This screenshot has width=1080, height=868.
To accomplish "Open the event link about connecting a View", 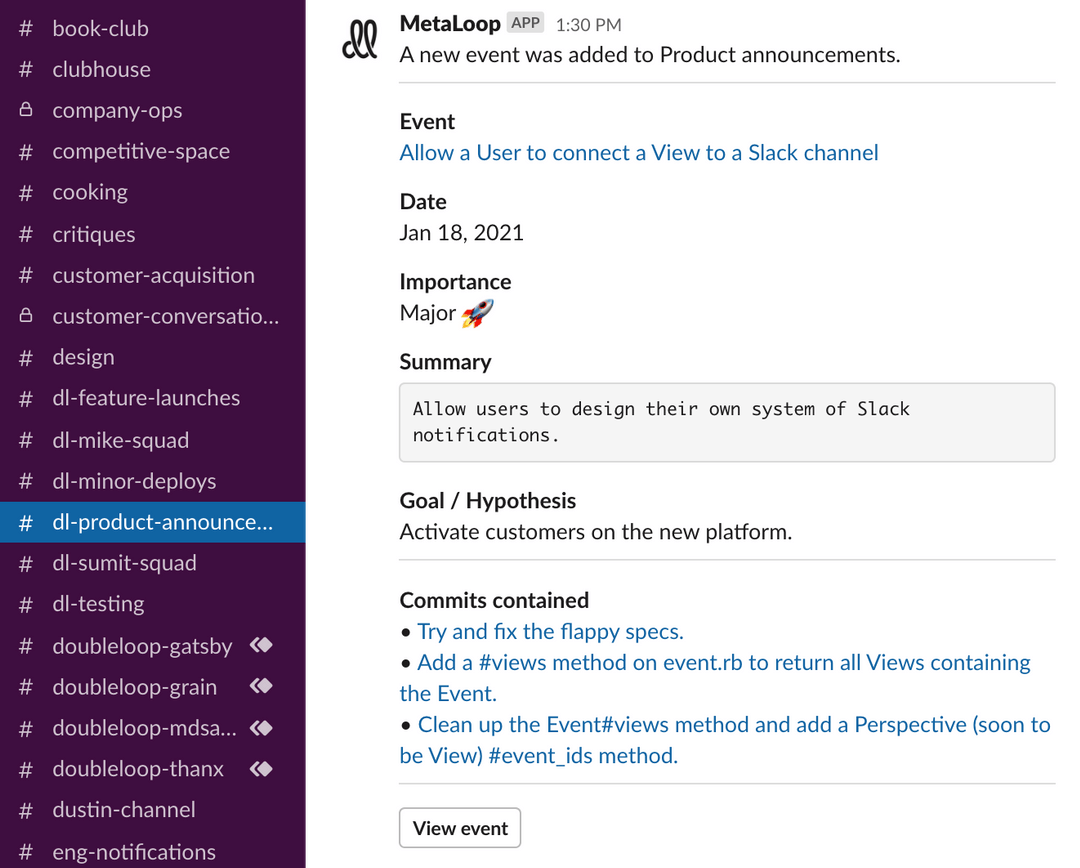I will point(639,152).
